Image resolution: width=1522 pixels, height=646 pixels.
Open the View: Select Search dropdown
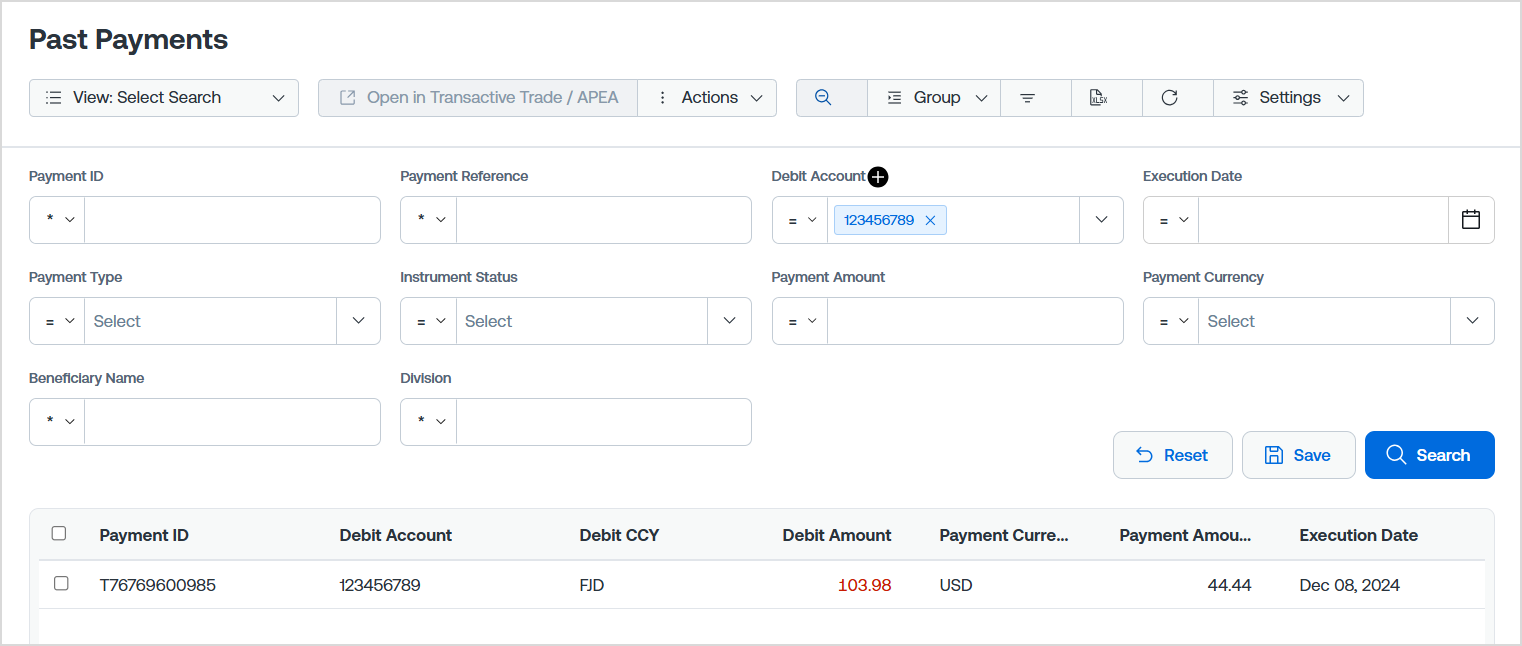164,98
